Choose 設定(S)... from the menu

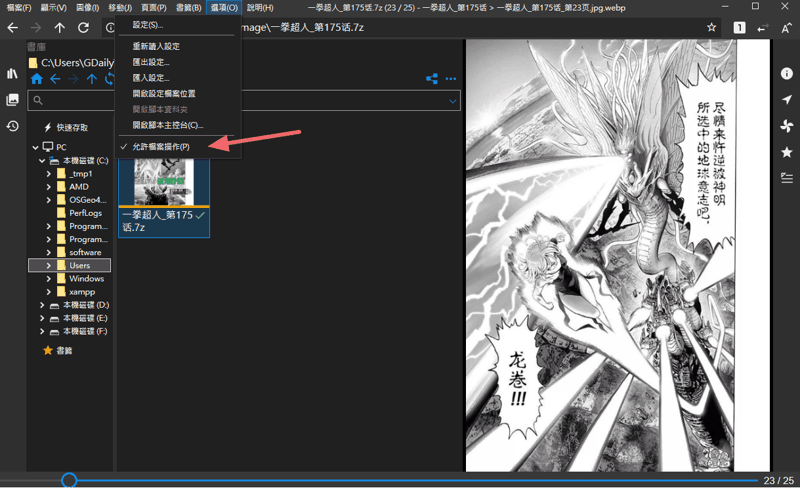147,24
